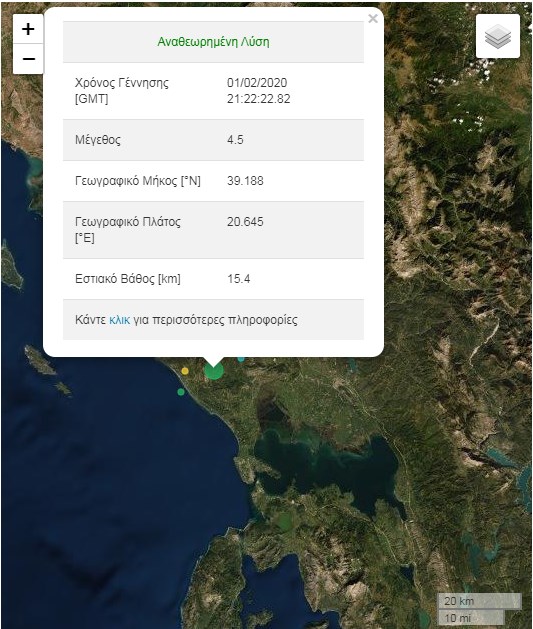Zoom out with the minus button
The image size is (533, 629).
[x=28, y=59]
